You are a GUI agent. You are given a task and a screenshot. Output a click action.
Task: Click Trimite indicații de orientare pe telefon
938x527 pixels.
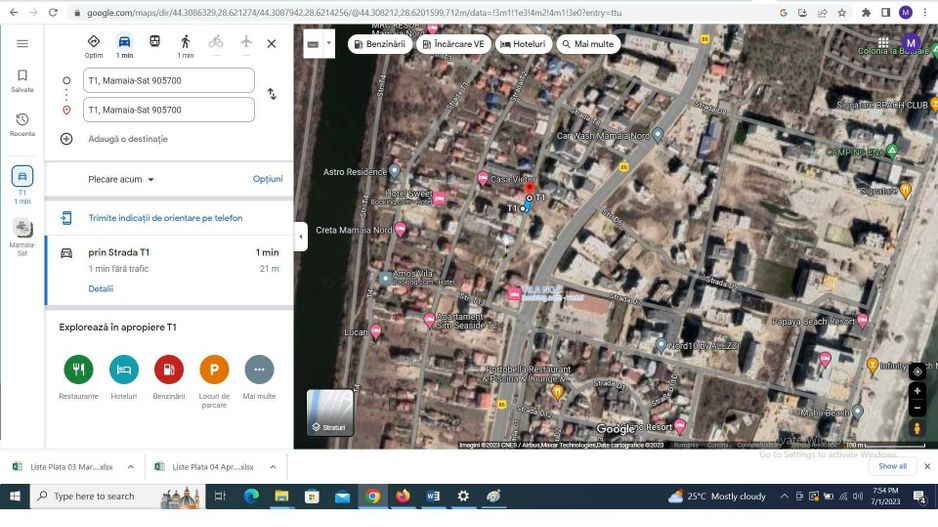click(165, 218)
